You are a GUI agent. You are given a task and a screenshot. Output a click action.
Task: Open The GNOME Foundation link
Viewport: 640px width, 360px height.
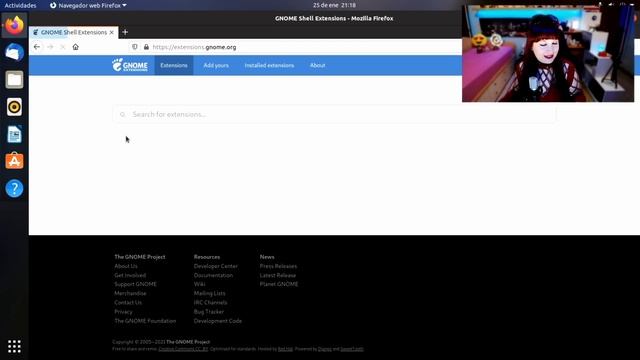pyautogui.click(x=145, y=321)
